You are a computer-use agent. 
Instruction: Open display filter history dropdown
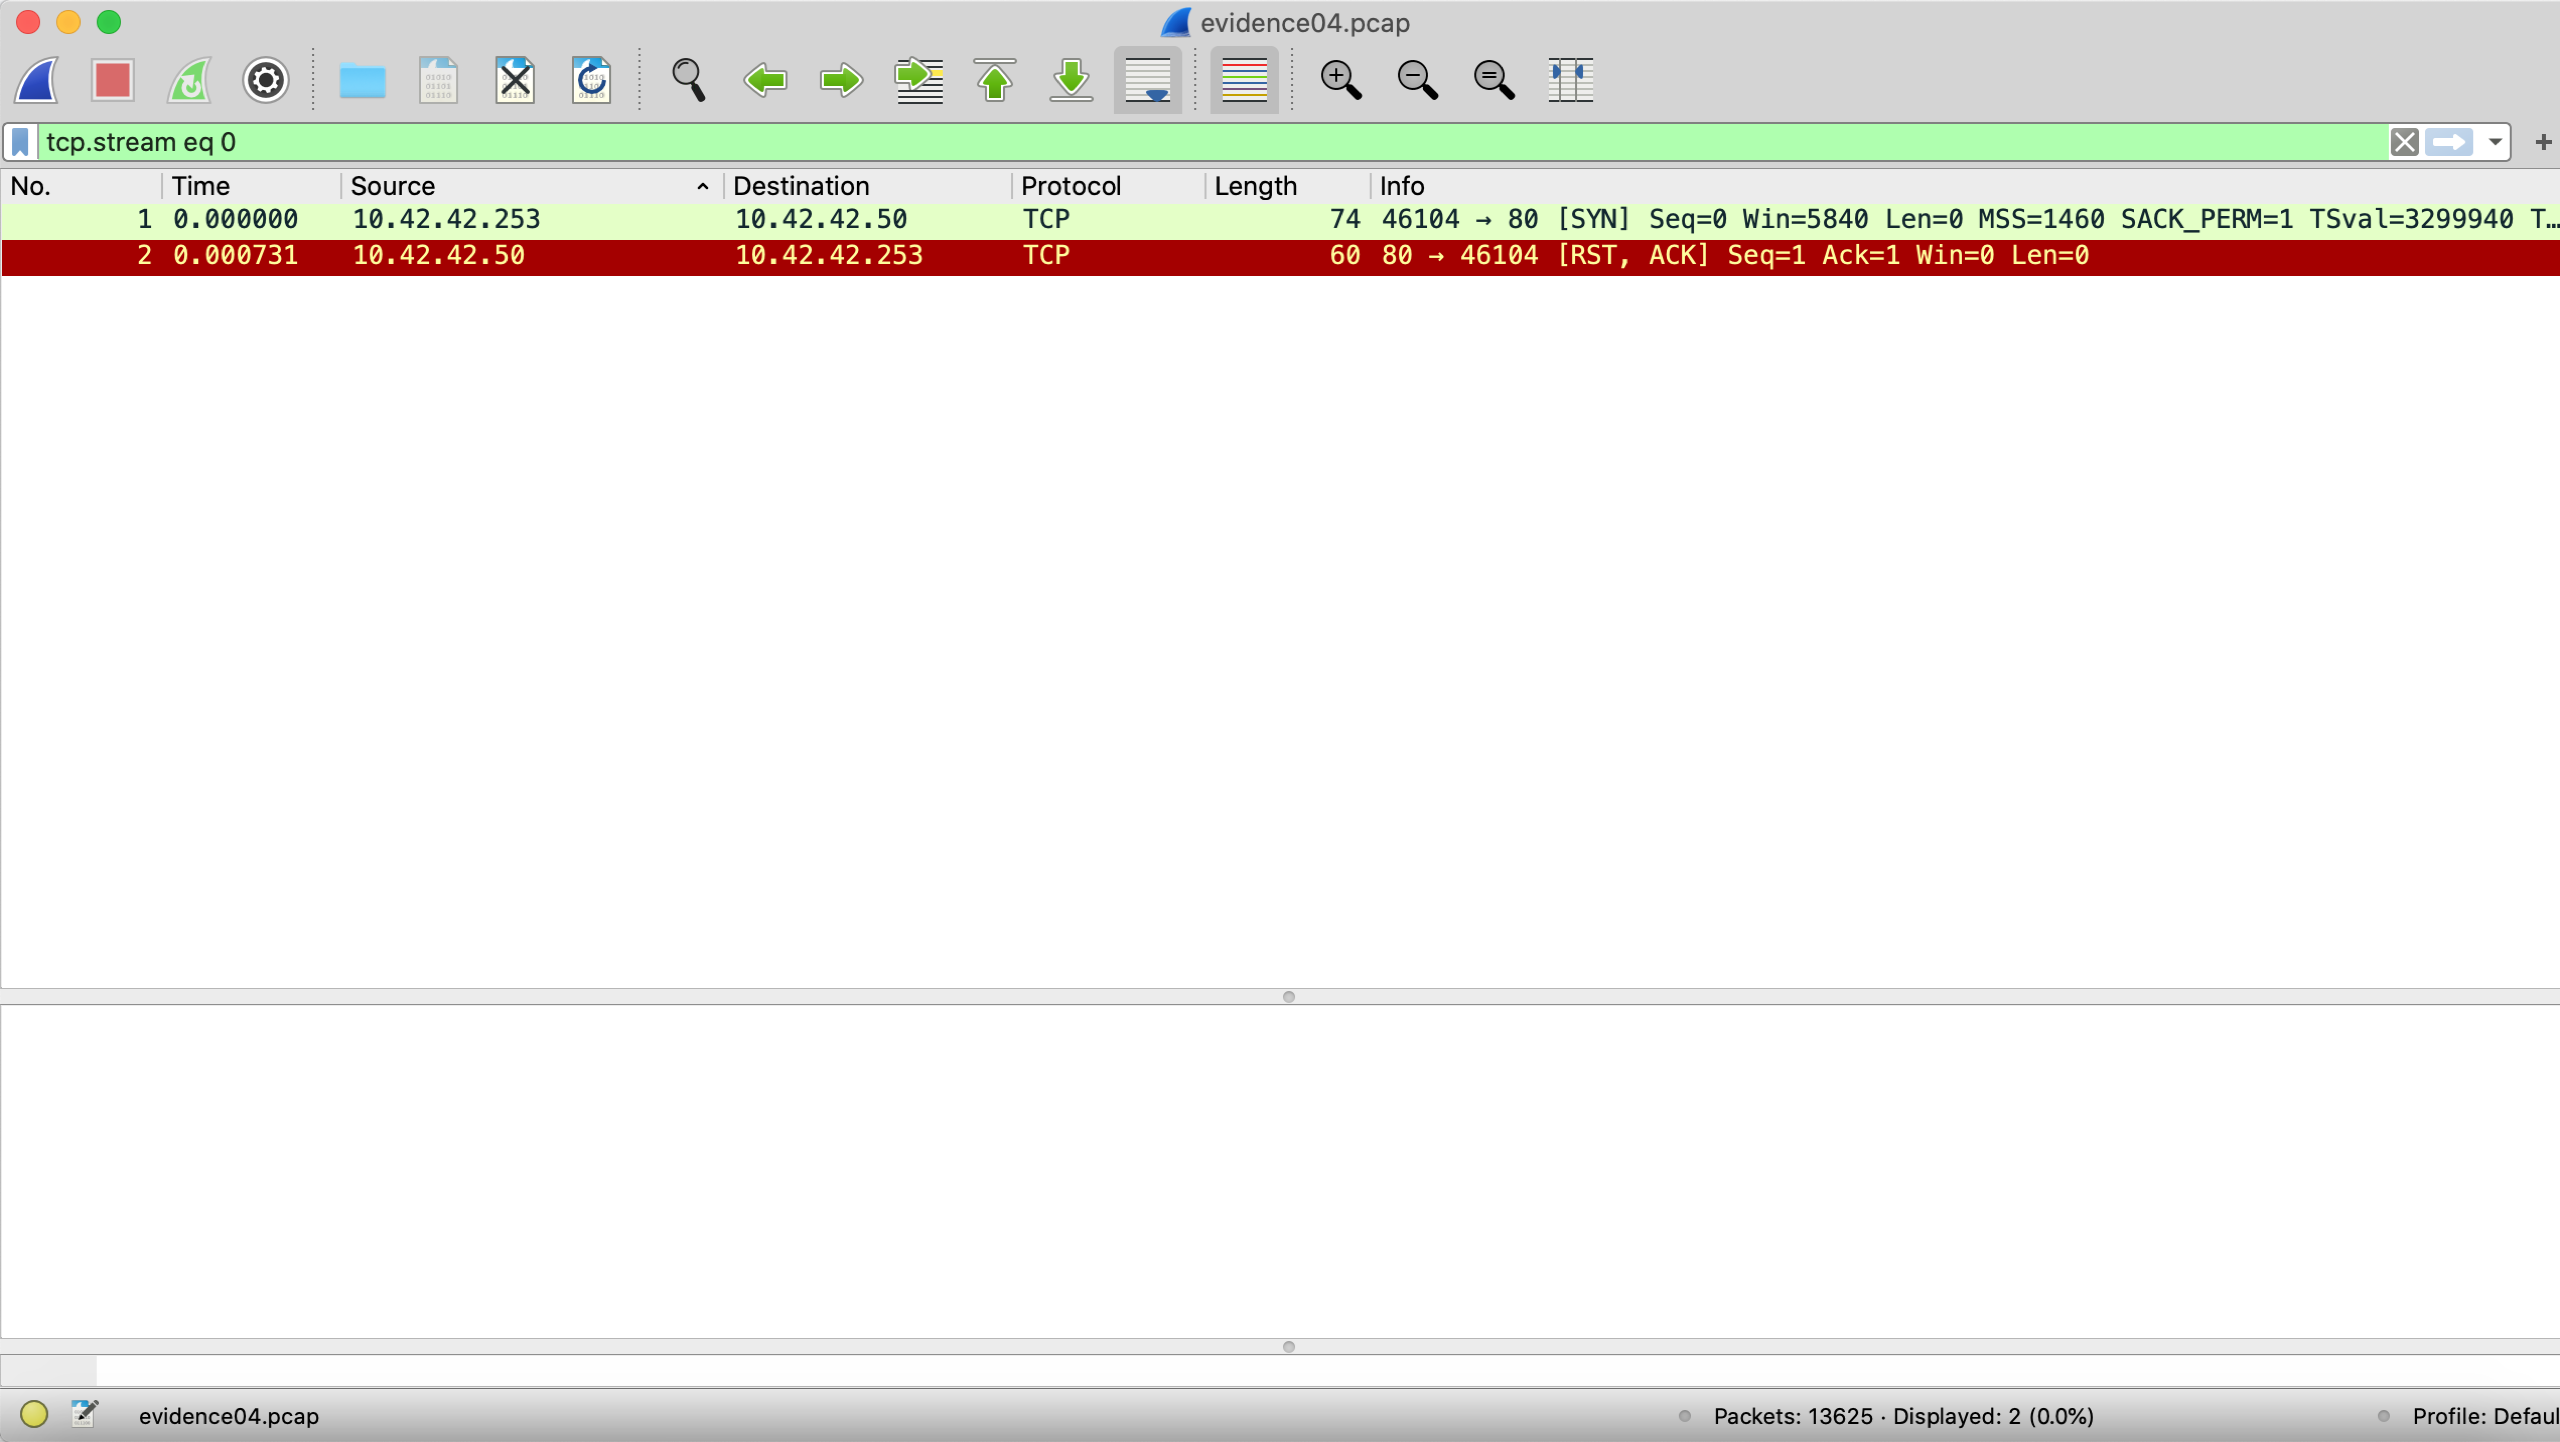click(x=2495, y=142)
